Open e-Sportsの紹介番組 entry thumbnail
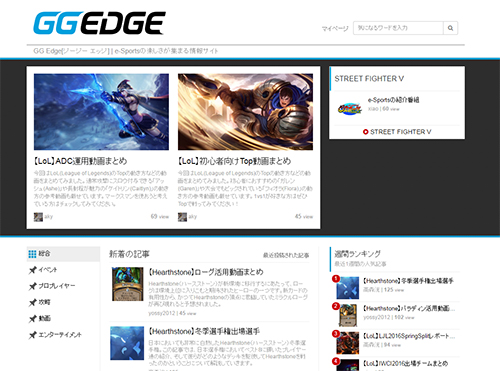The height and width of the screenshot is (371, 500). click(x=350, y=108)
